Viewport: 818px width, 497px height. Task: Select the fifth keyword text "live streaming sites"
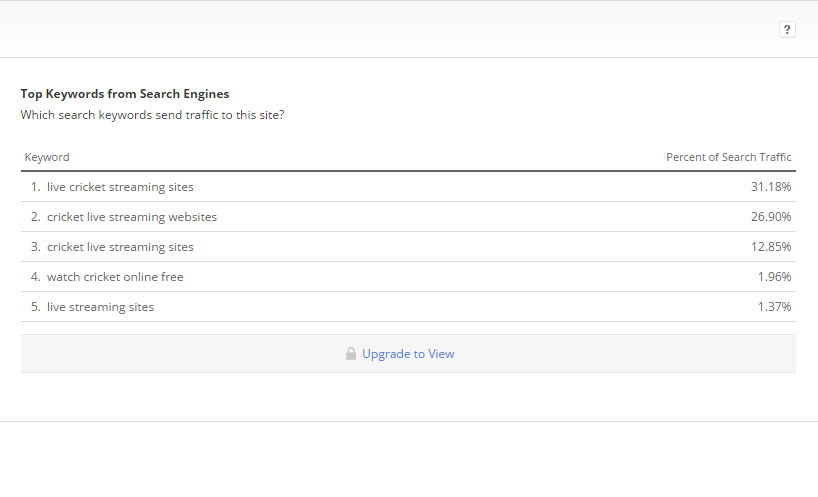(x=101, y=307)
